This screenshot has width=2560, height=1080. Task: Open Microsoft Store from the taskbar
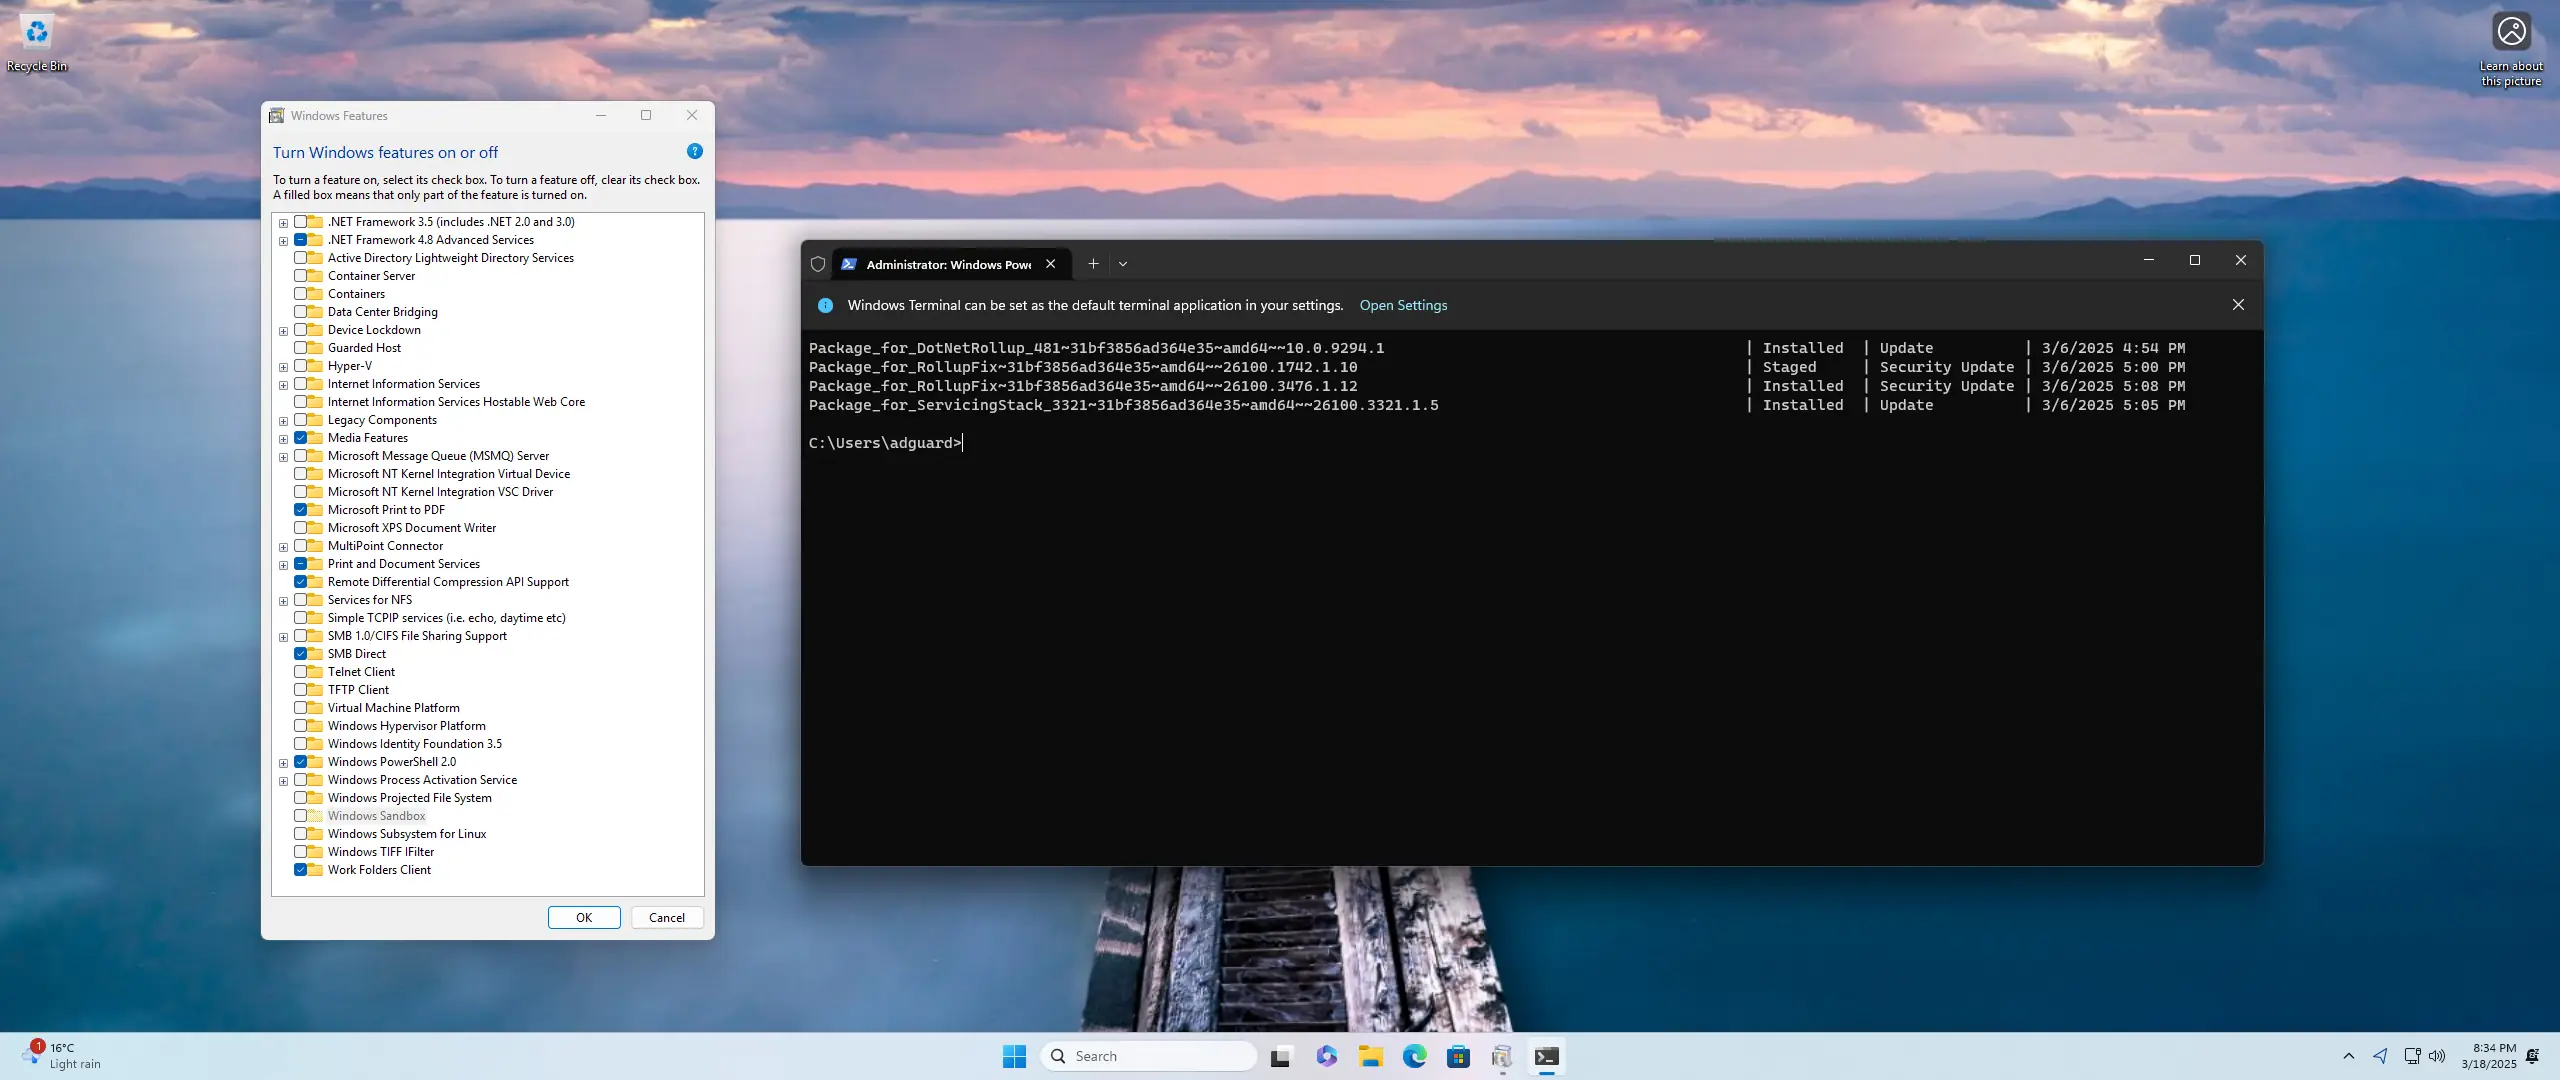(1458, 1056)
